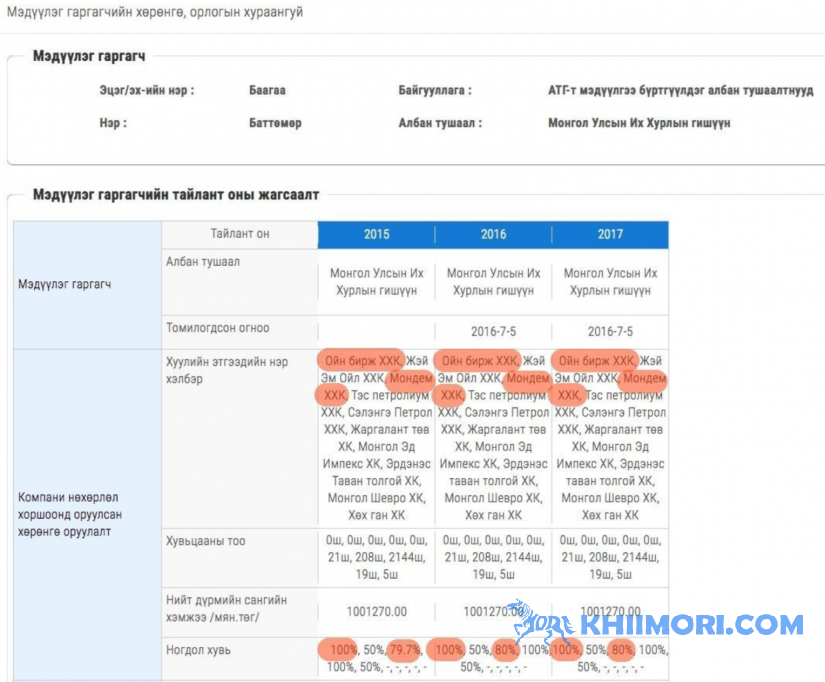Click the 'Албан тушаал :' label in the declarant section
Image resolution: width=825 pixels, height=682 pixels.
click(x=440, y=123)
